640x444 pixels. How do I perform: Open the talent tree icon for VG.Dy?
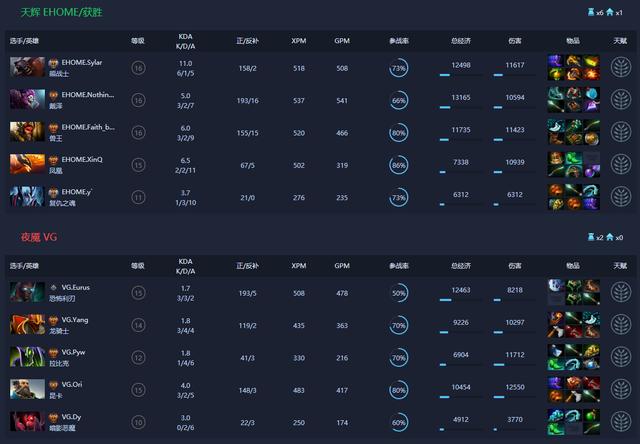[620, 422]
